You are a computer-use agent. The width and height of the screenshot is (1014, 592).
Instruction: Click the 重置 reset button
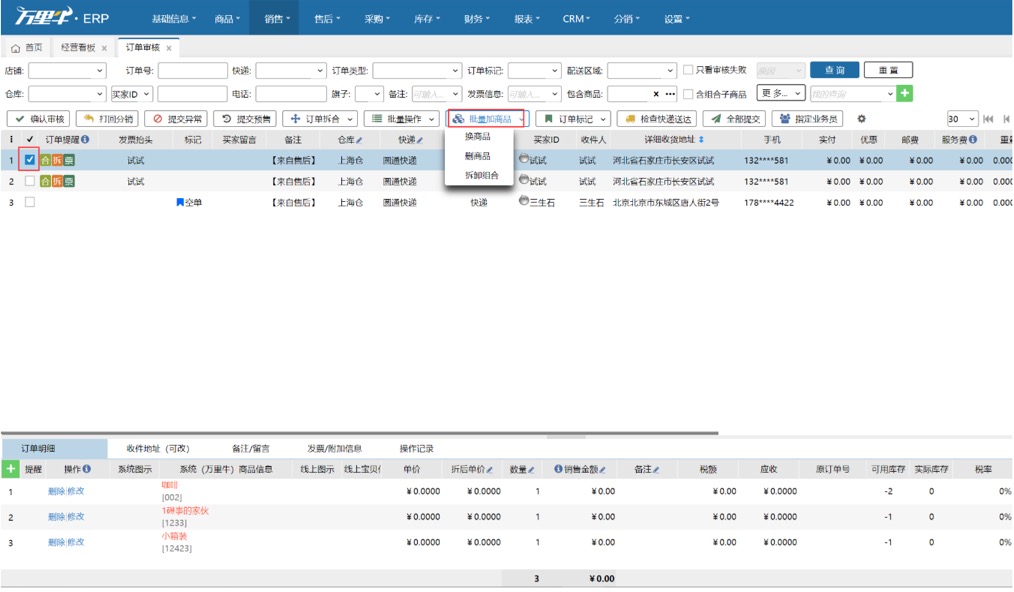pos(888,70)
